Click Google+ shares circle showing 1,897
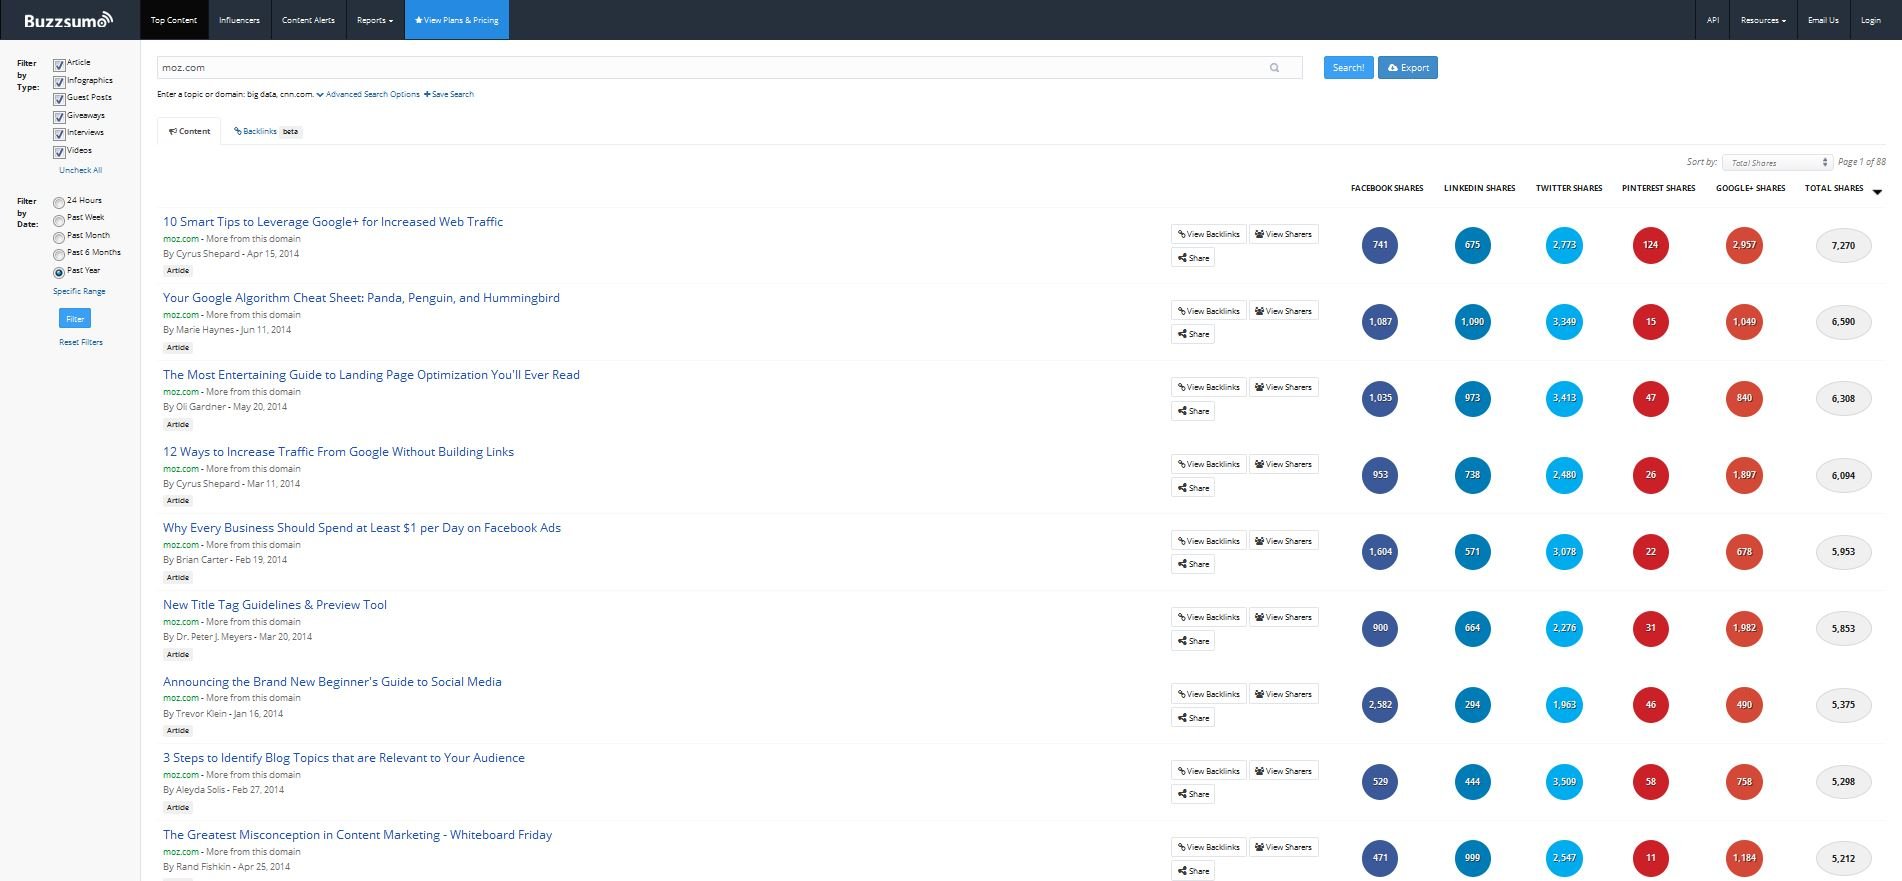Screen dimensions: 1902x881 1745,475
